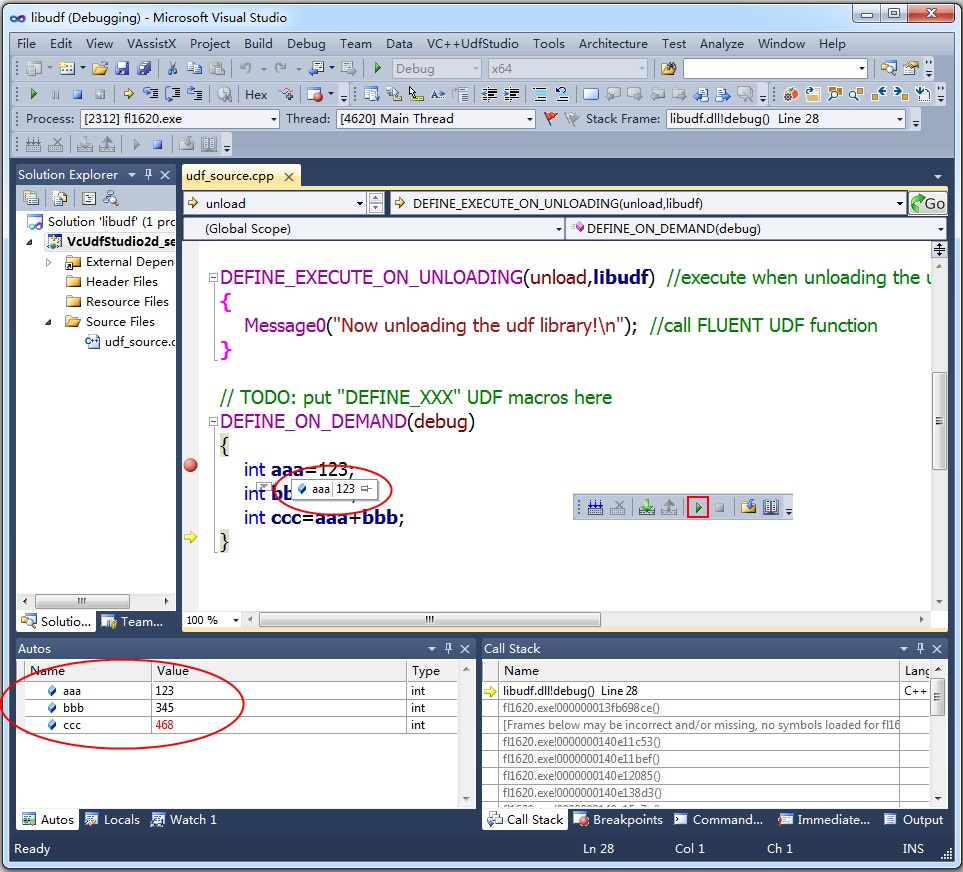The height and width of the screenshot is (872, 963).
Task: Toggle the breakpoint on the aaa=123 line
Action: (x=190, y=465)
